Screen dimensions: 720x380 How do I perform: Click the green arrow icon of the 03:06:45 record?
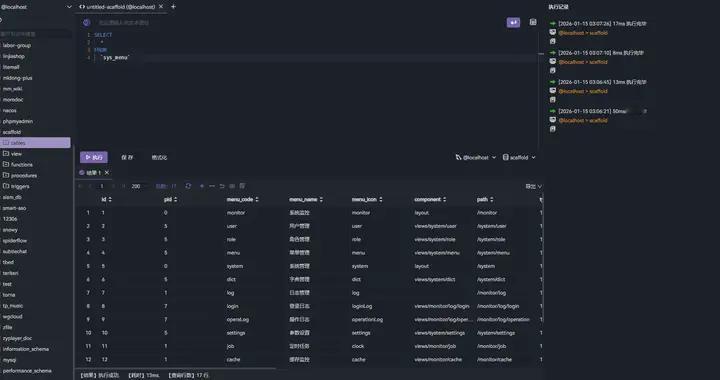coord(552,82)
